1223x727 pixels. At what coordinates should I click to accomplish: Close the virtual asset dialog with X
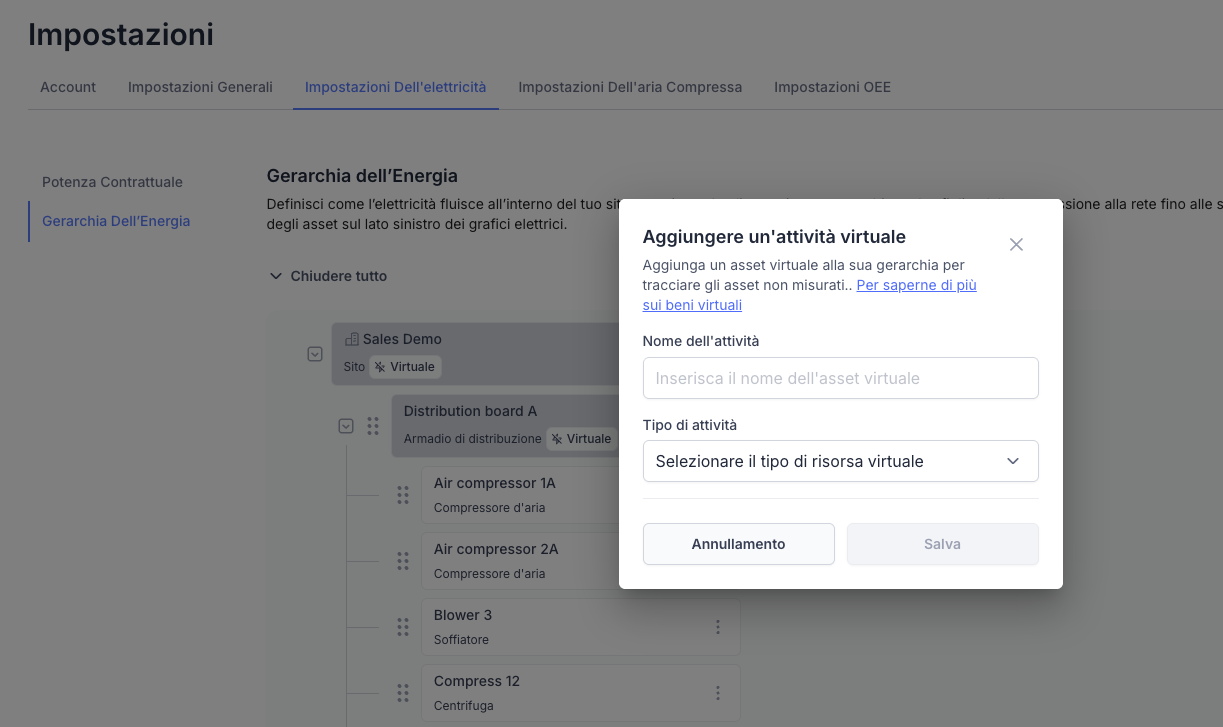pyautogui.click(x=1016, y=245)
